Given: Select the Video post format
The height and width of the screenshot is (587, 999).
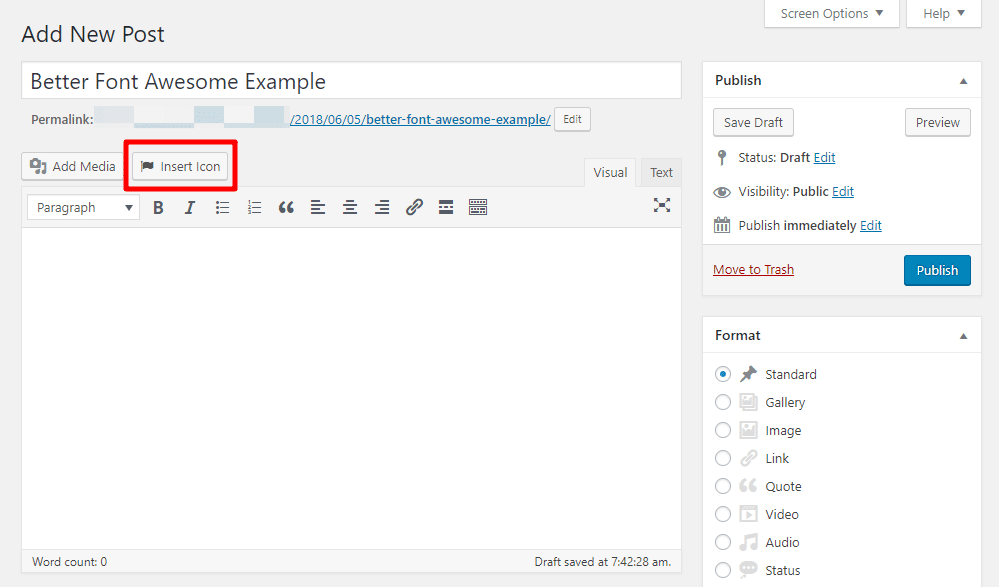Looking at the screenshot, I should pyautogui.click(x=722, y=514).
